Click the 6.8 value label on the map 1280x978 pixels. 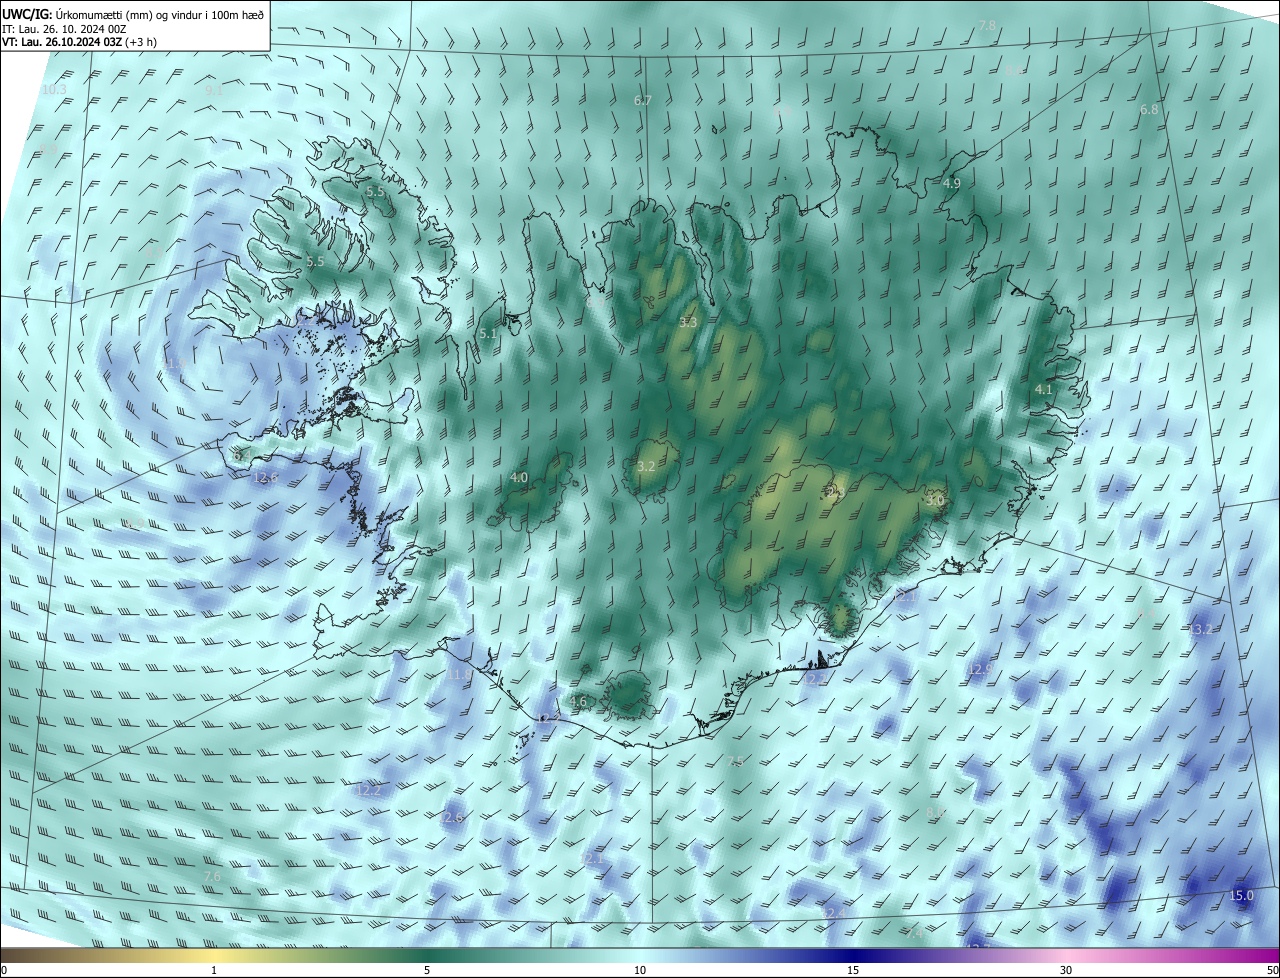click(x=1149, y=110)
